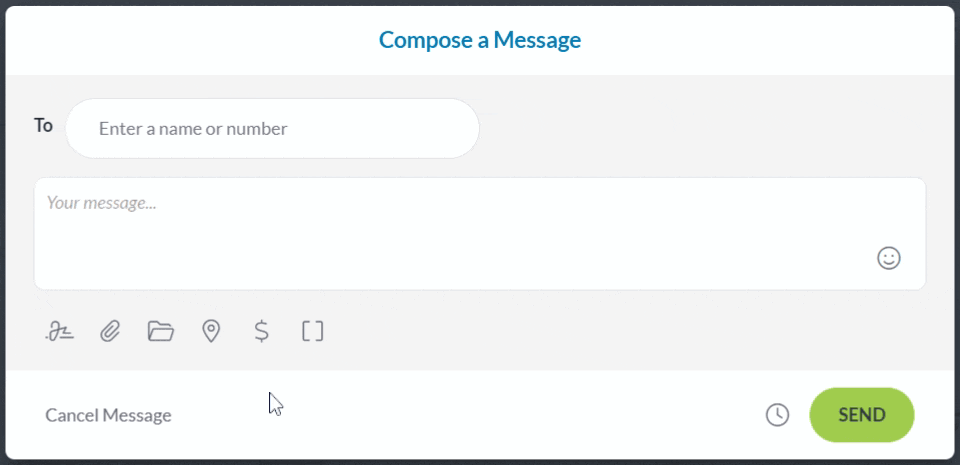Viewport: 960px width, 465px height.
Task: Discard the draft via Cancel Message
Action: [108, 415]
